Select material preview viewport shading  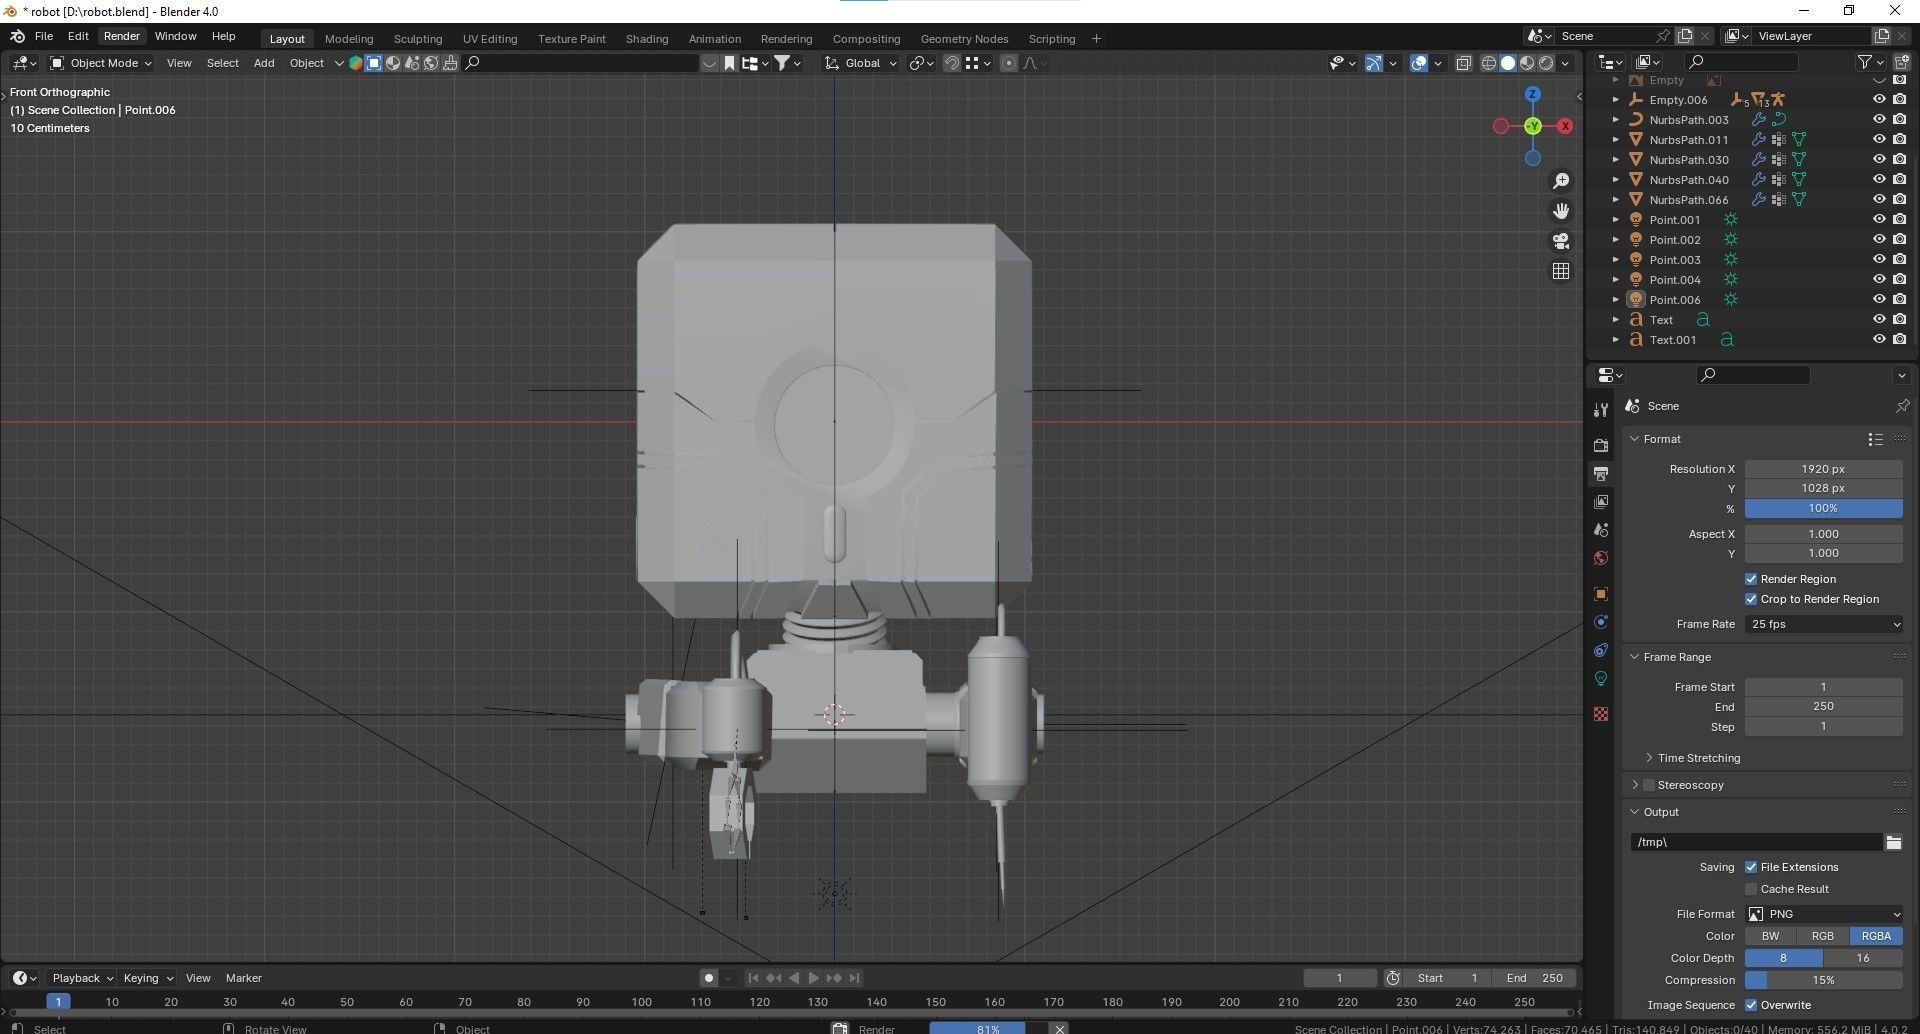(x=1527, y=63)
